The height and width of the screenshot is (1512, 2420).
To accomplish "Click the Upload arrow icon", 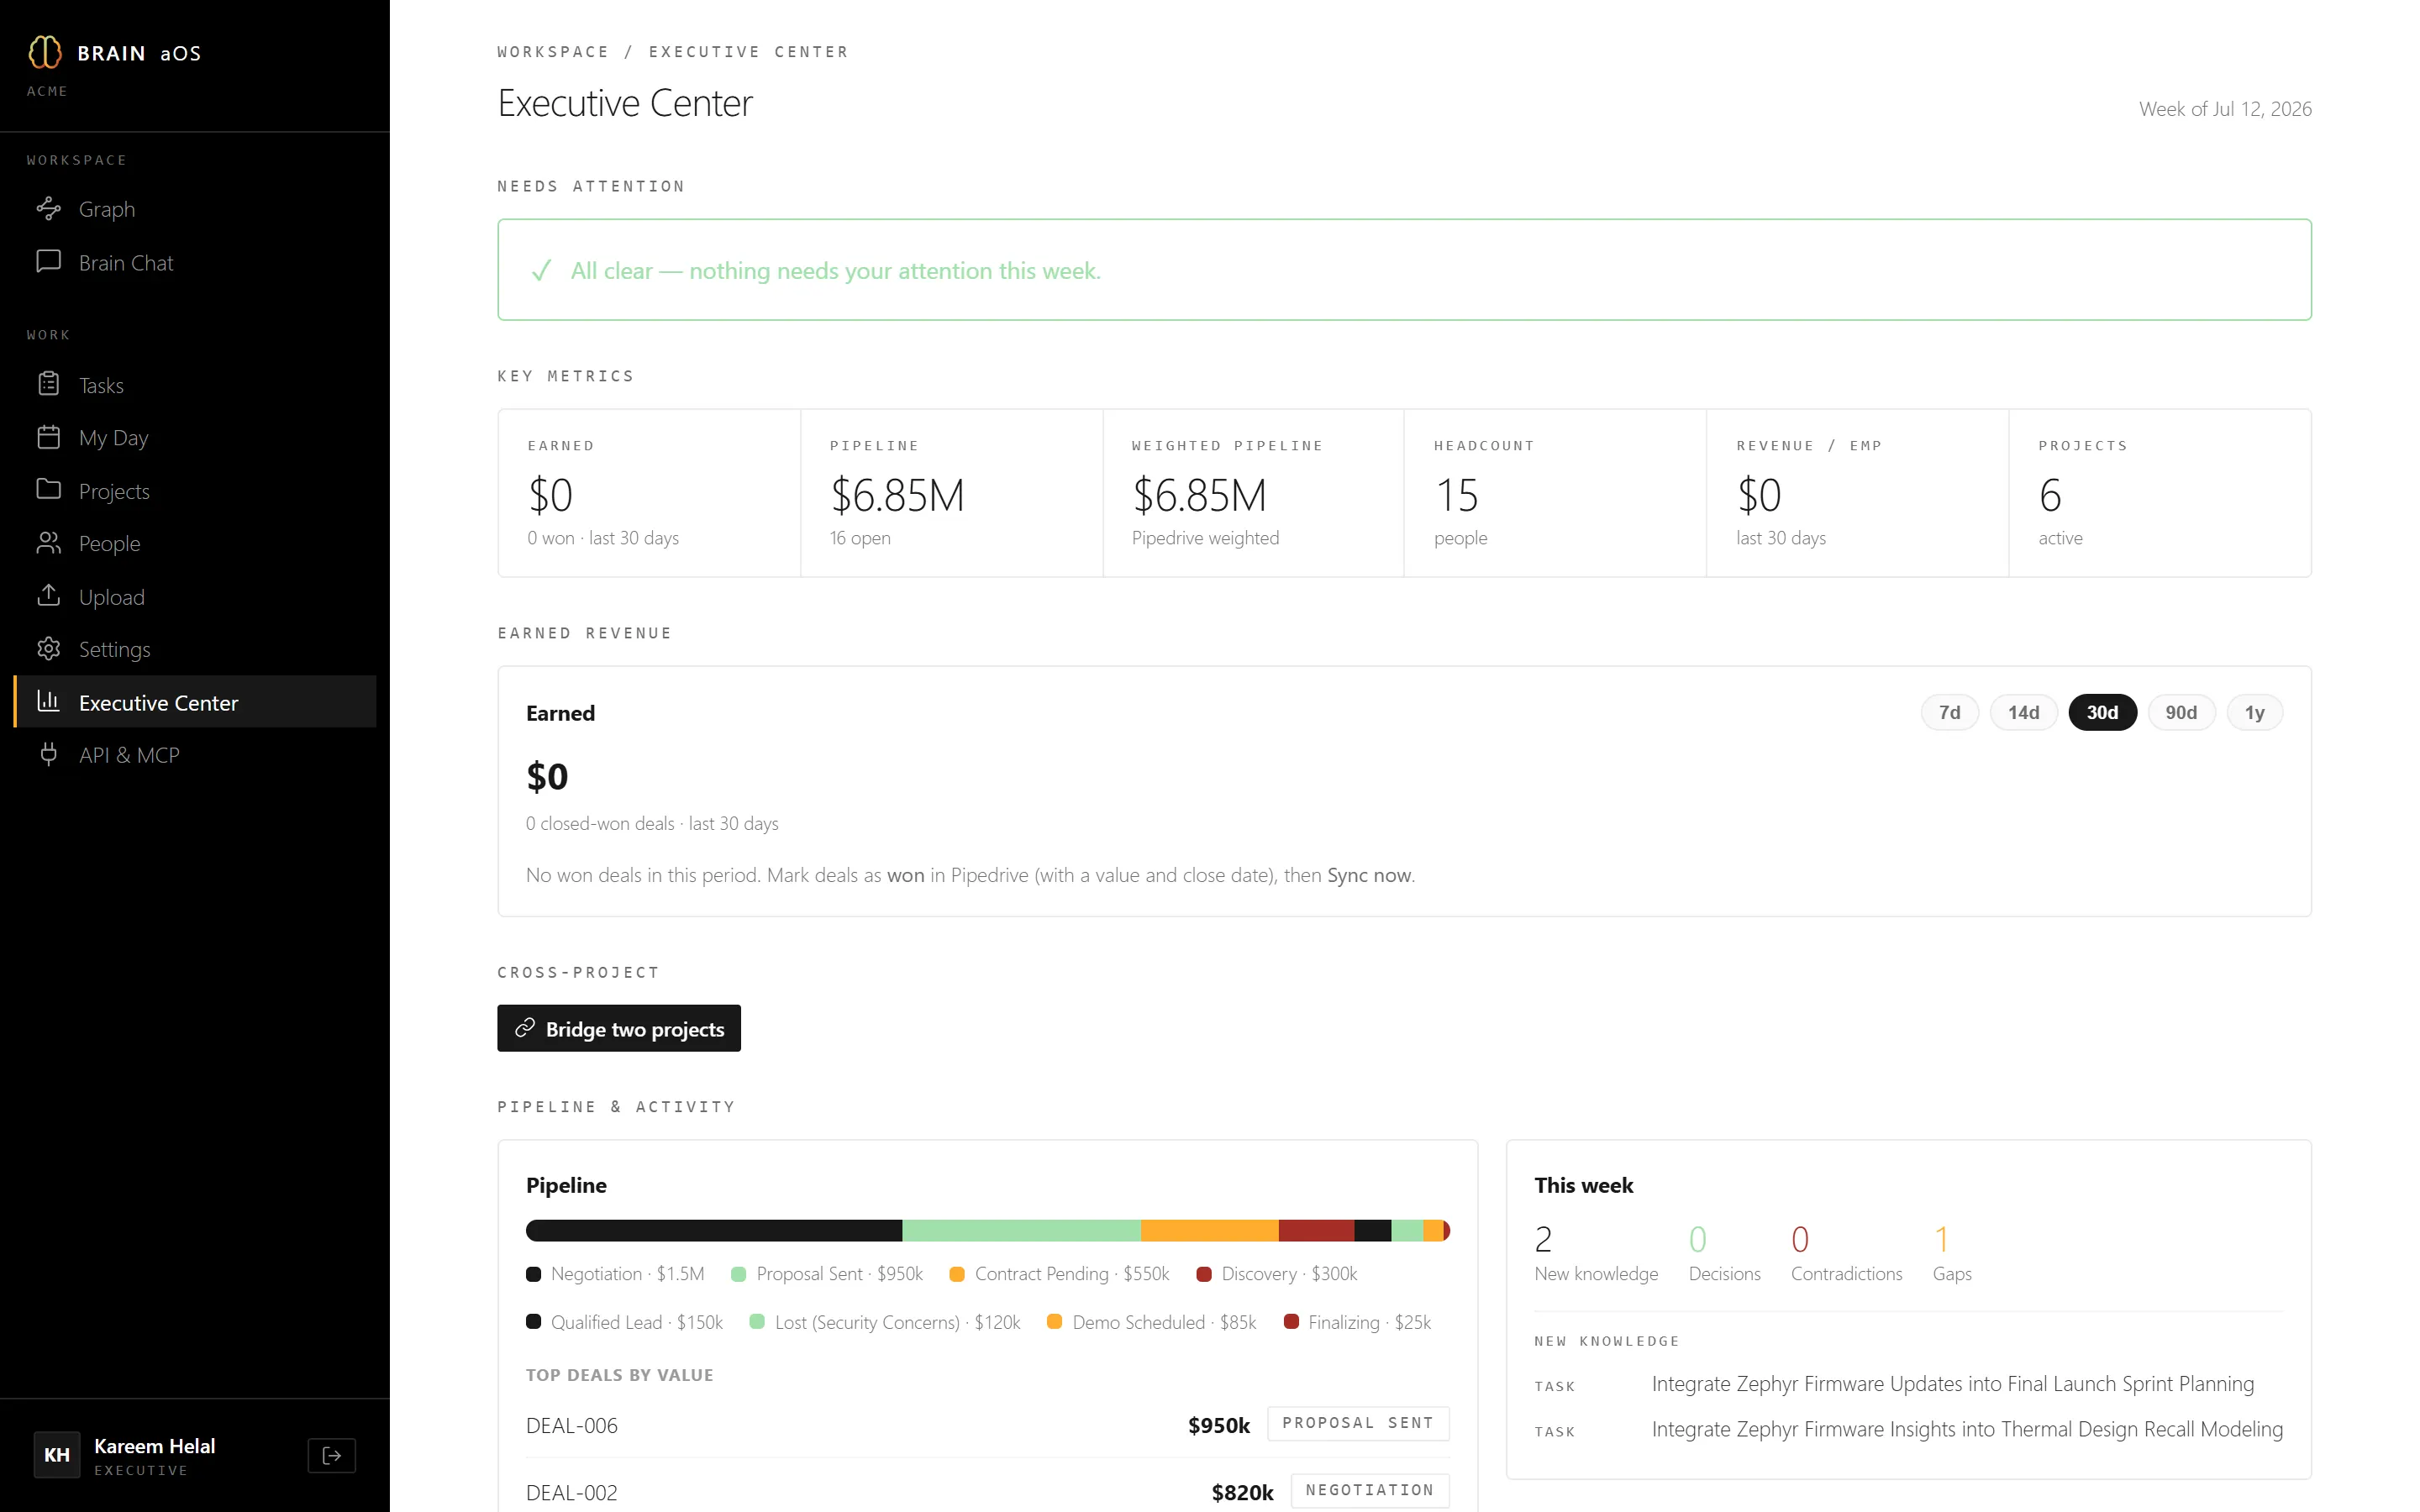I will 48,596.
